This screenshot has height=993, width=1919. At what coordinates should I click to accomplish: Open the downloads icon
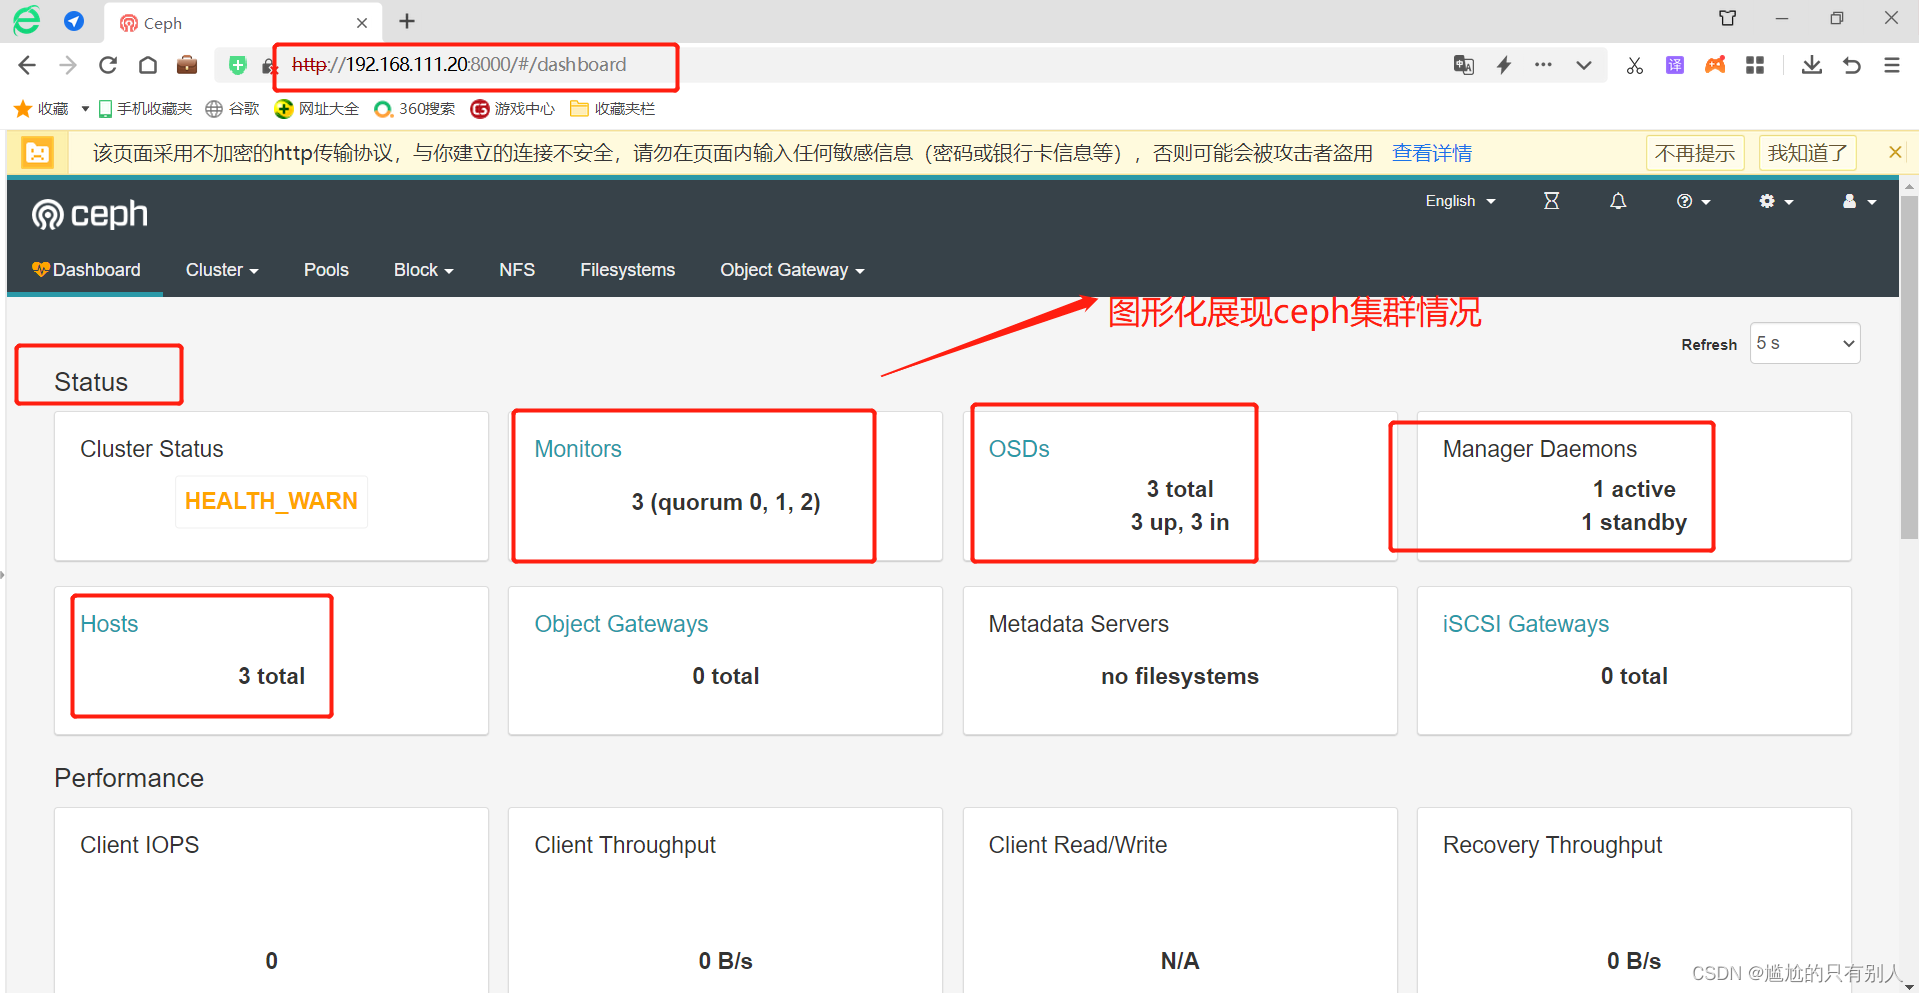point(1812,65)
